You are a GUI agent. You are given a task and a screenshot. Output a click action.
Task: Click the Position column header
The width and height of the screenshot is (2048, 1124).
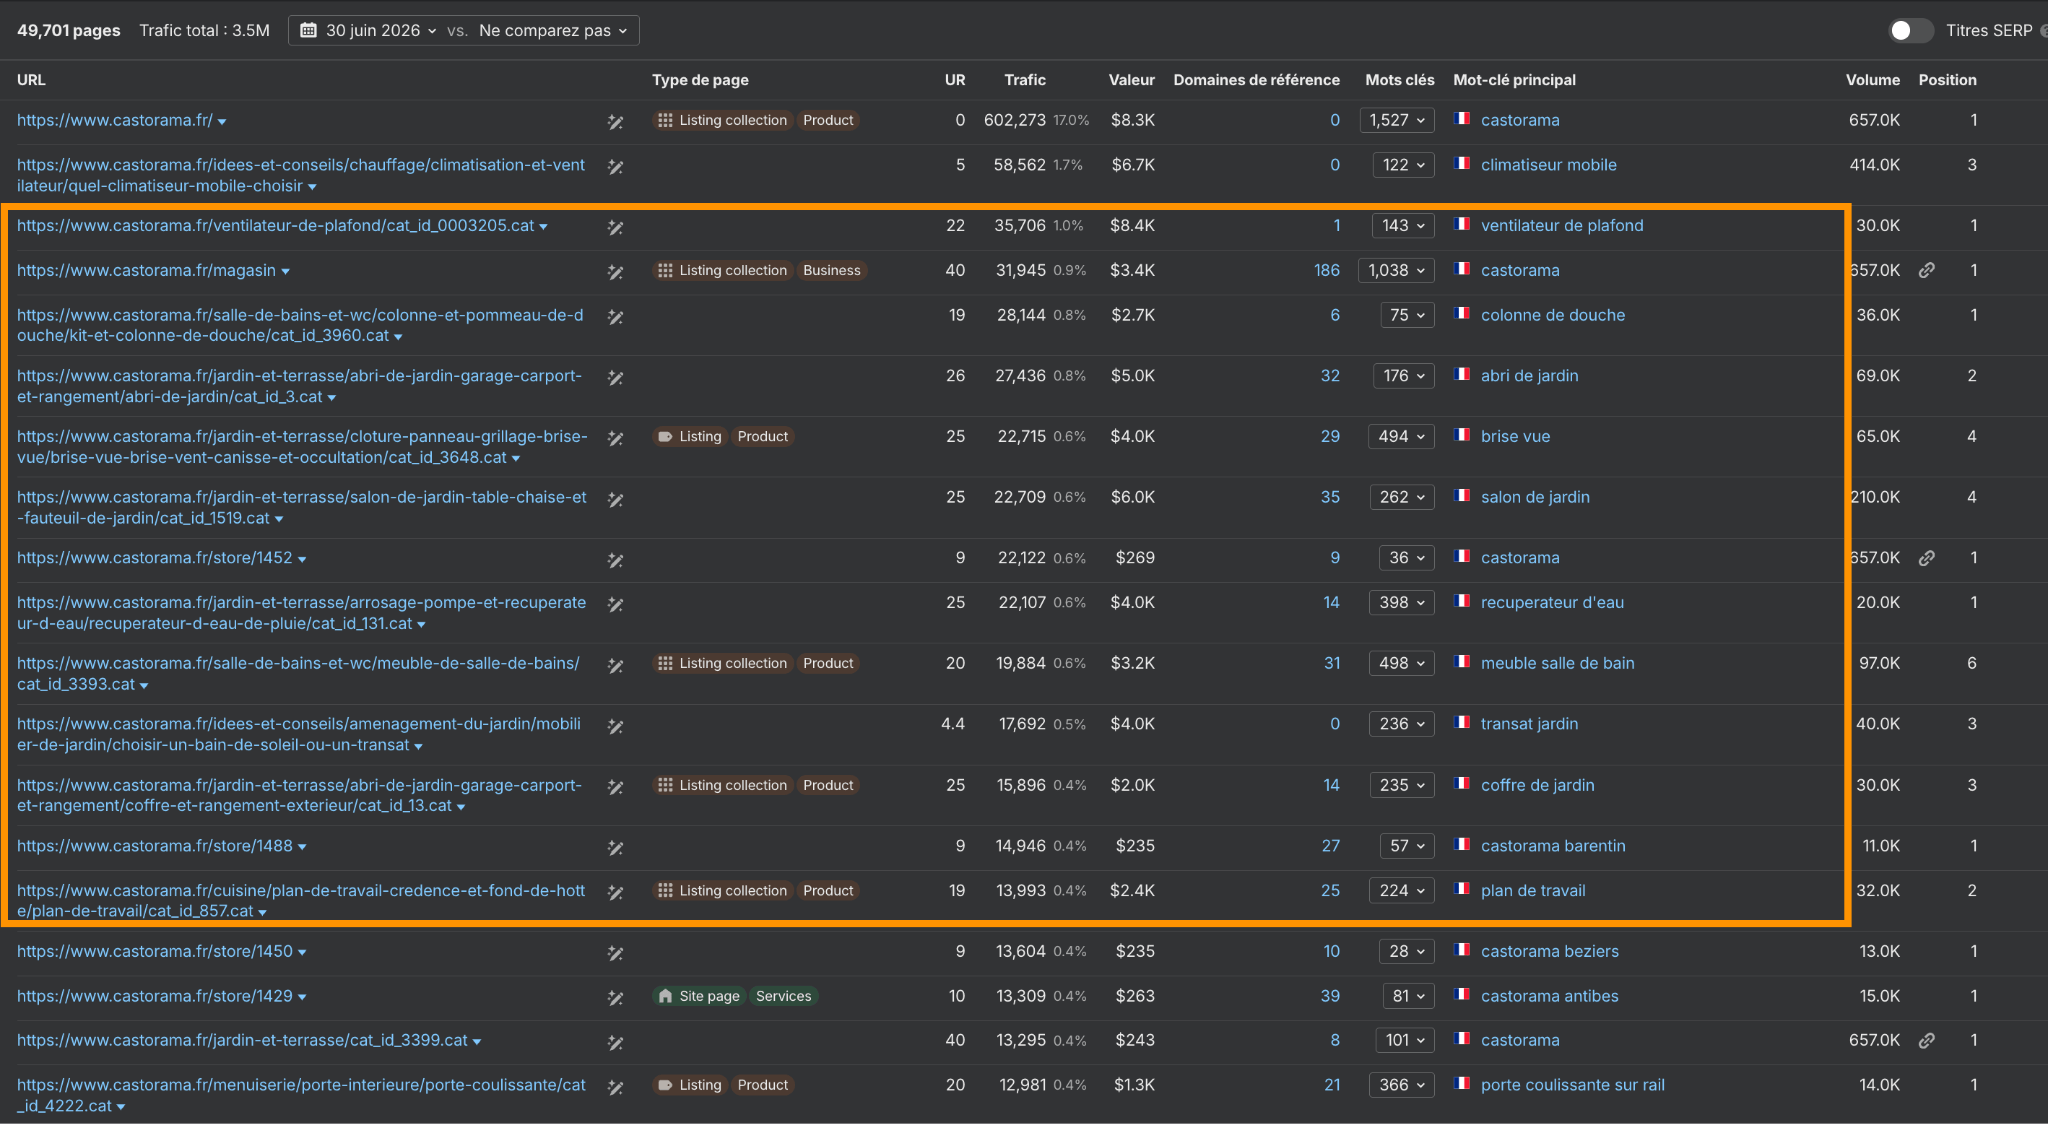coord(1947,80)
